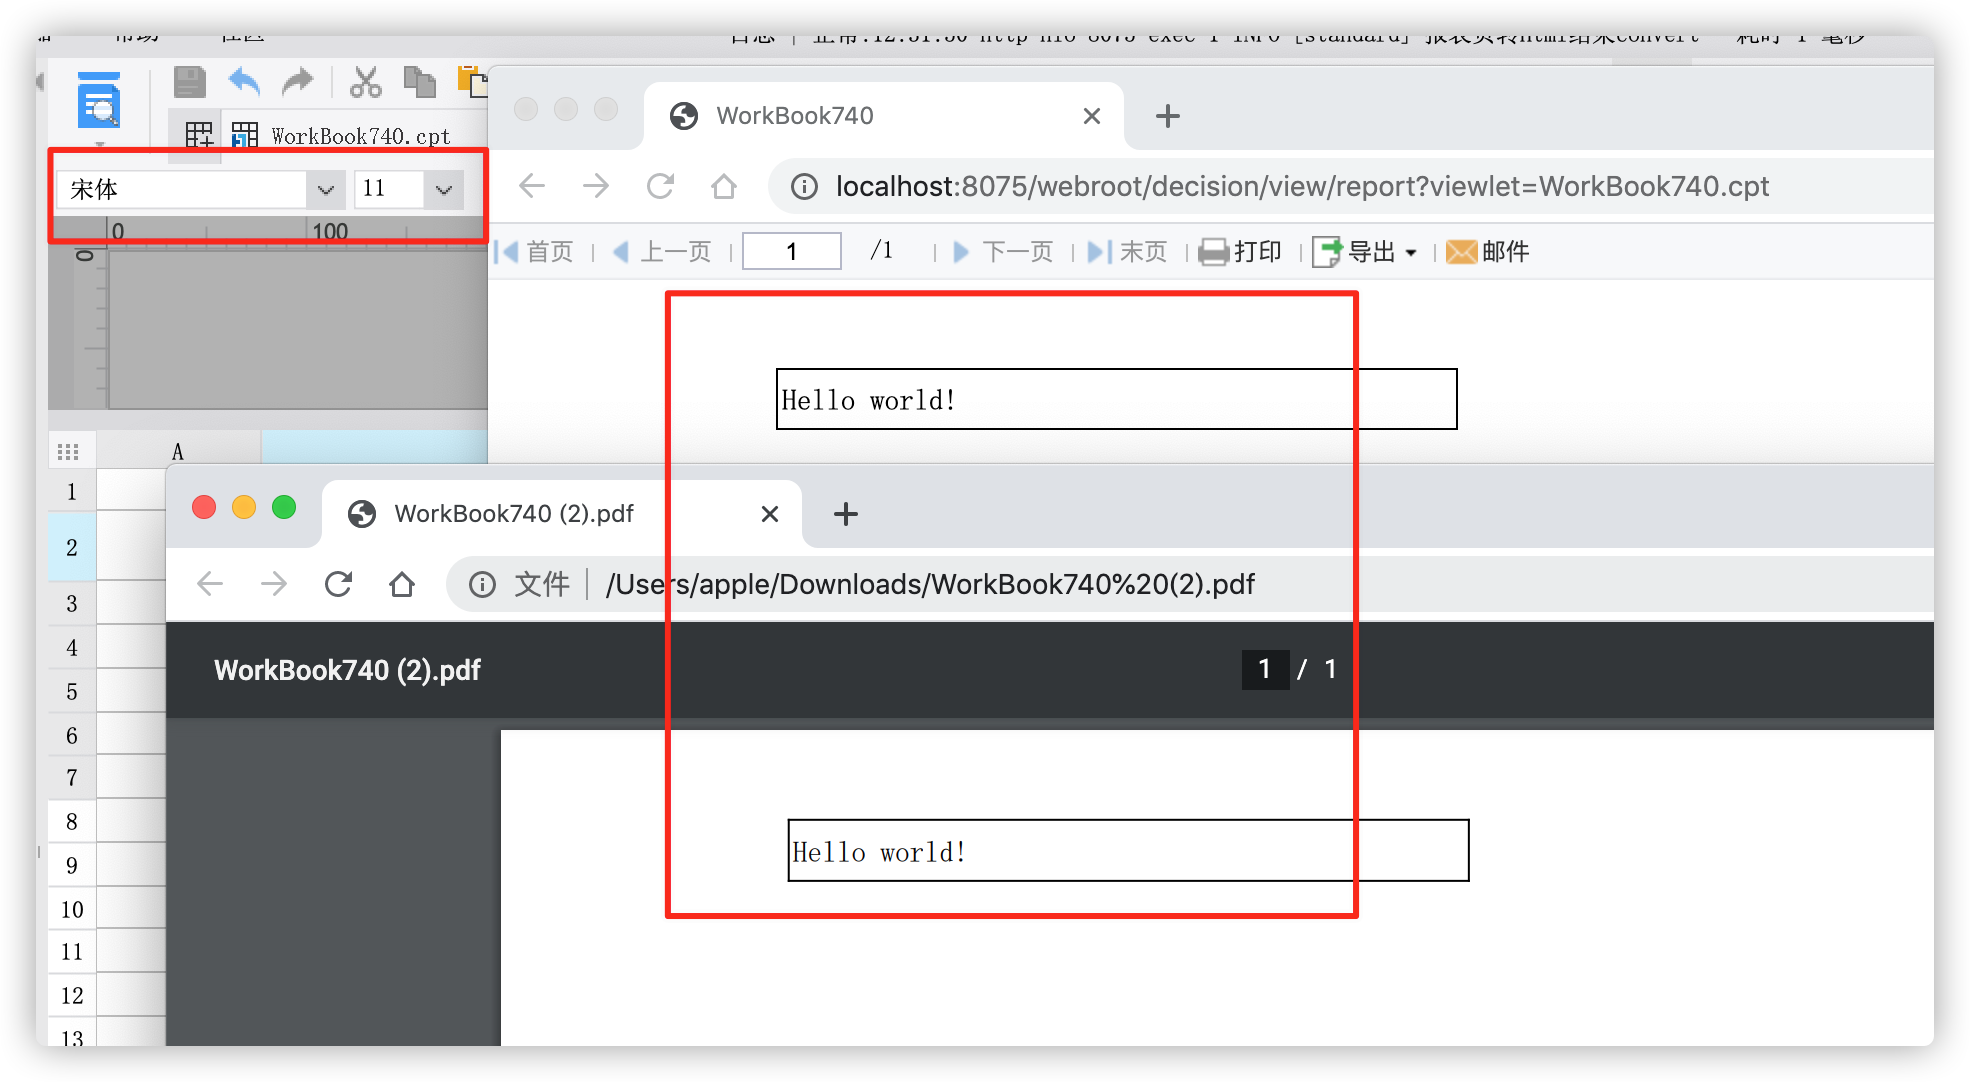This screenshot has width=1970, height=1082.
Task: Open new tab in PDF browser window
Action: 846,514
